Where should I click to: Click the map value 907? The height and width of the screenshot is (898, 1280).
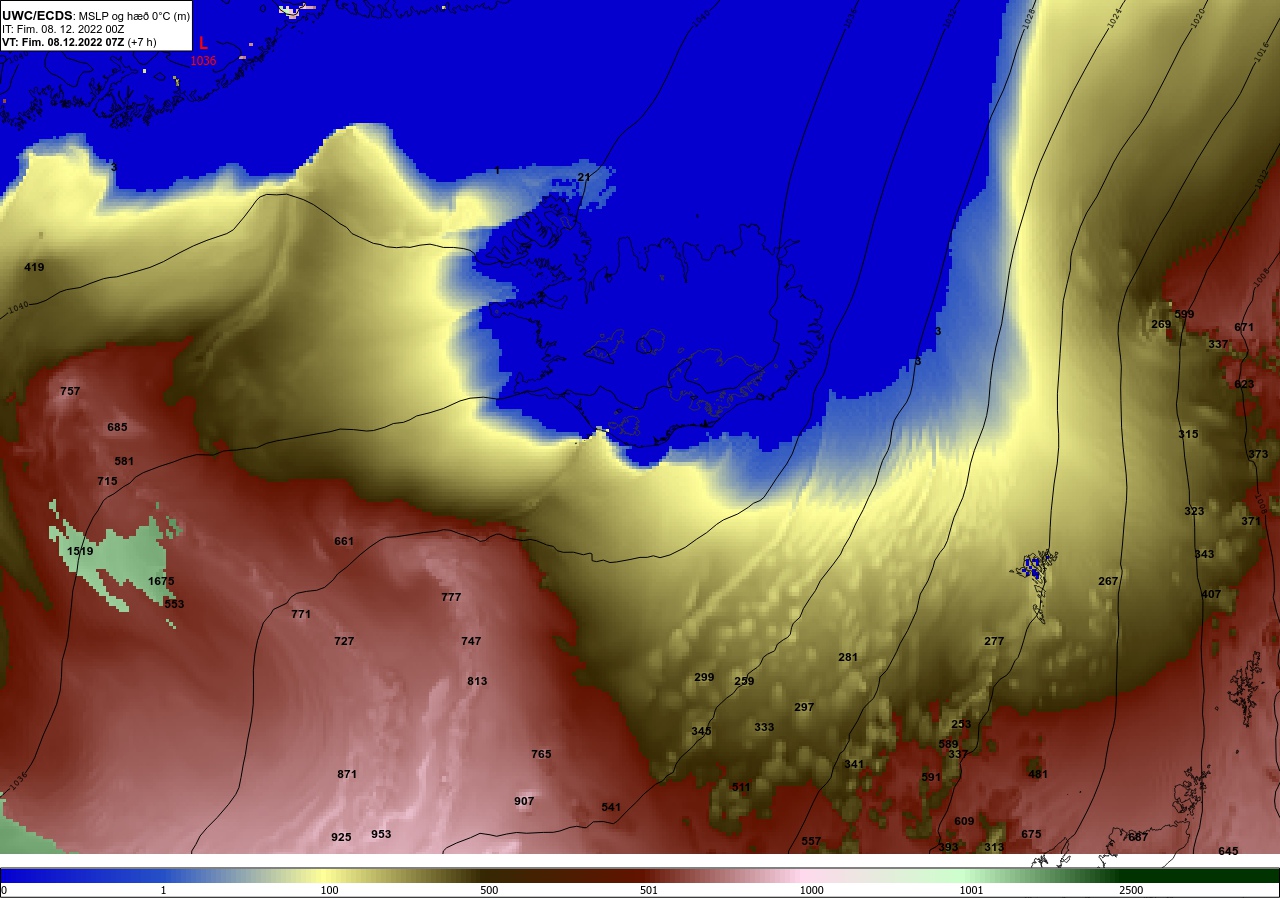click(x=524, y=801)
